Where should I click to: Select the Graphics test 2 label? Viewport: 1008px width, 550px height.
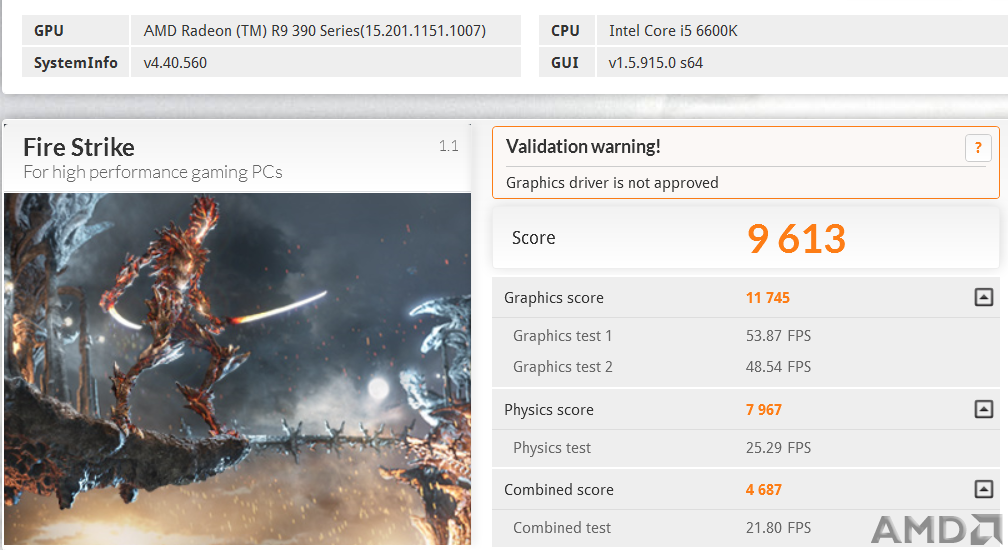[562, 366]
